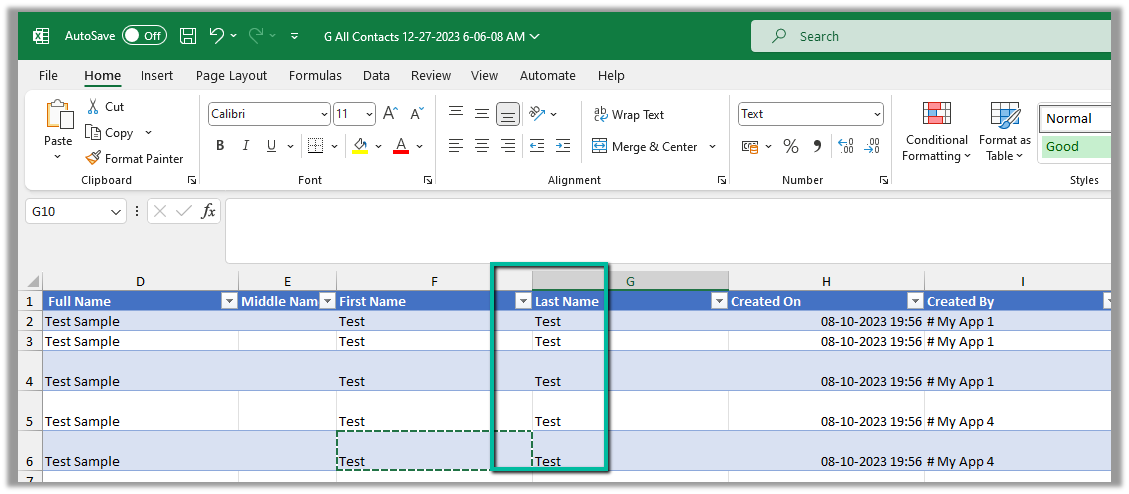The image size is (1129, 494).
Task: Toggle Wrap Text option
Action: coord(628,115)
